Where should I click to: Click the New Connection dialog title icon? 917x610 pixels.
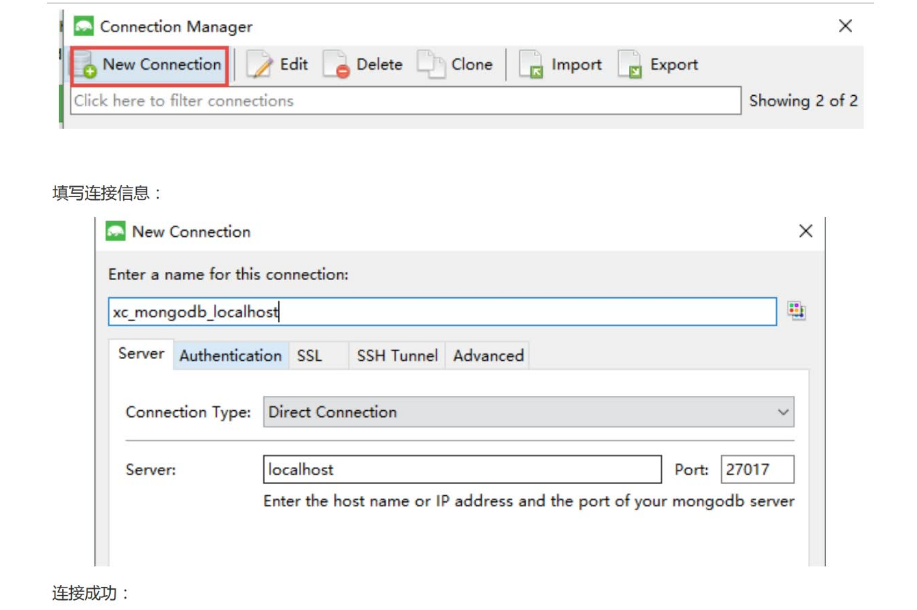(115, 231)
